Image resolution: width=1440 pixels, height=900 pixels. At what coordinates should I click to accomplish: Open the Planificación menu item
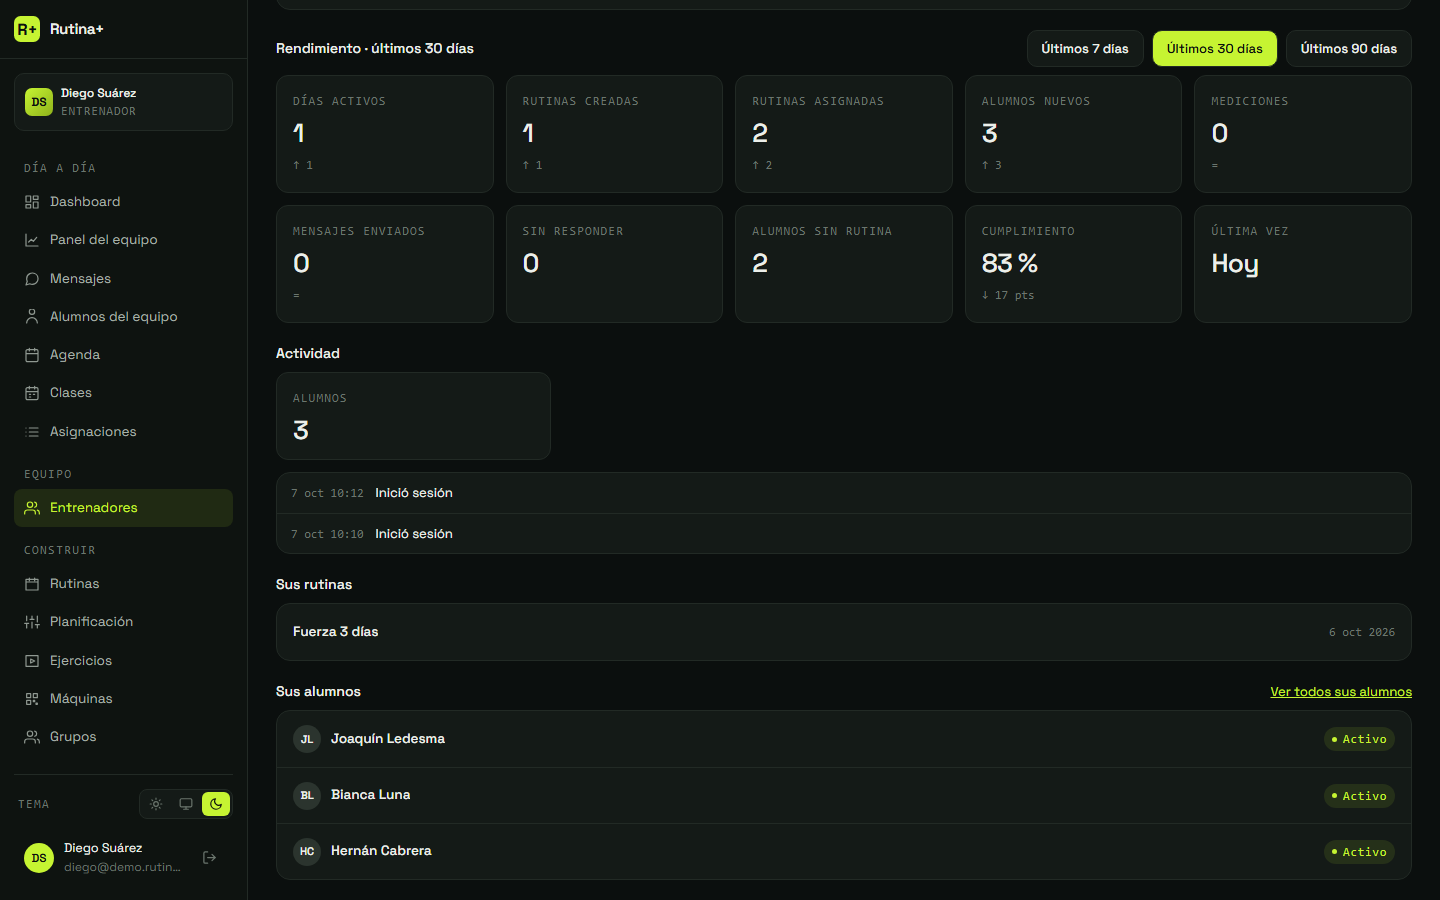coord(123,622)
